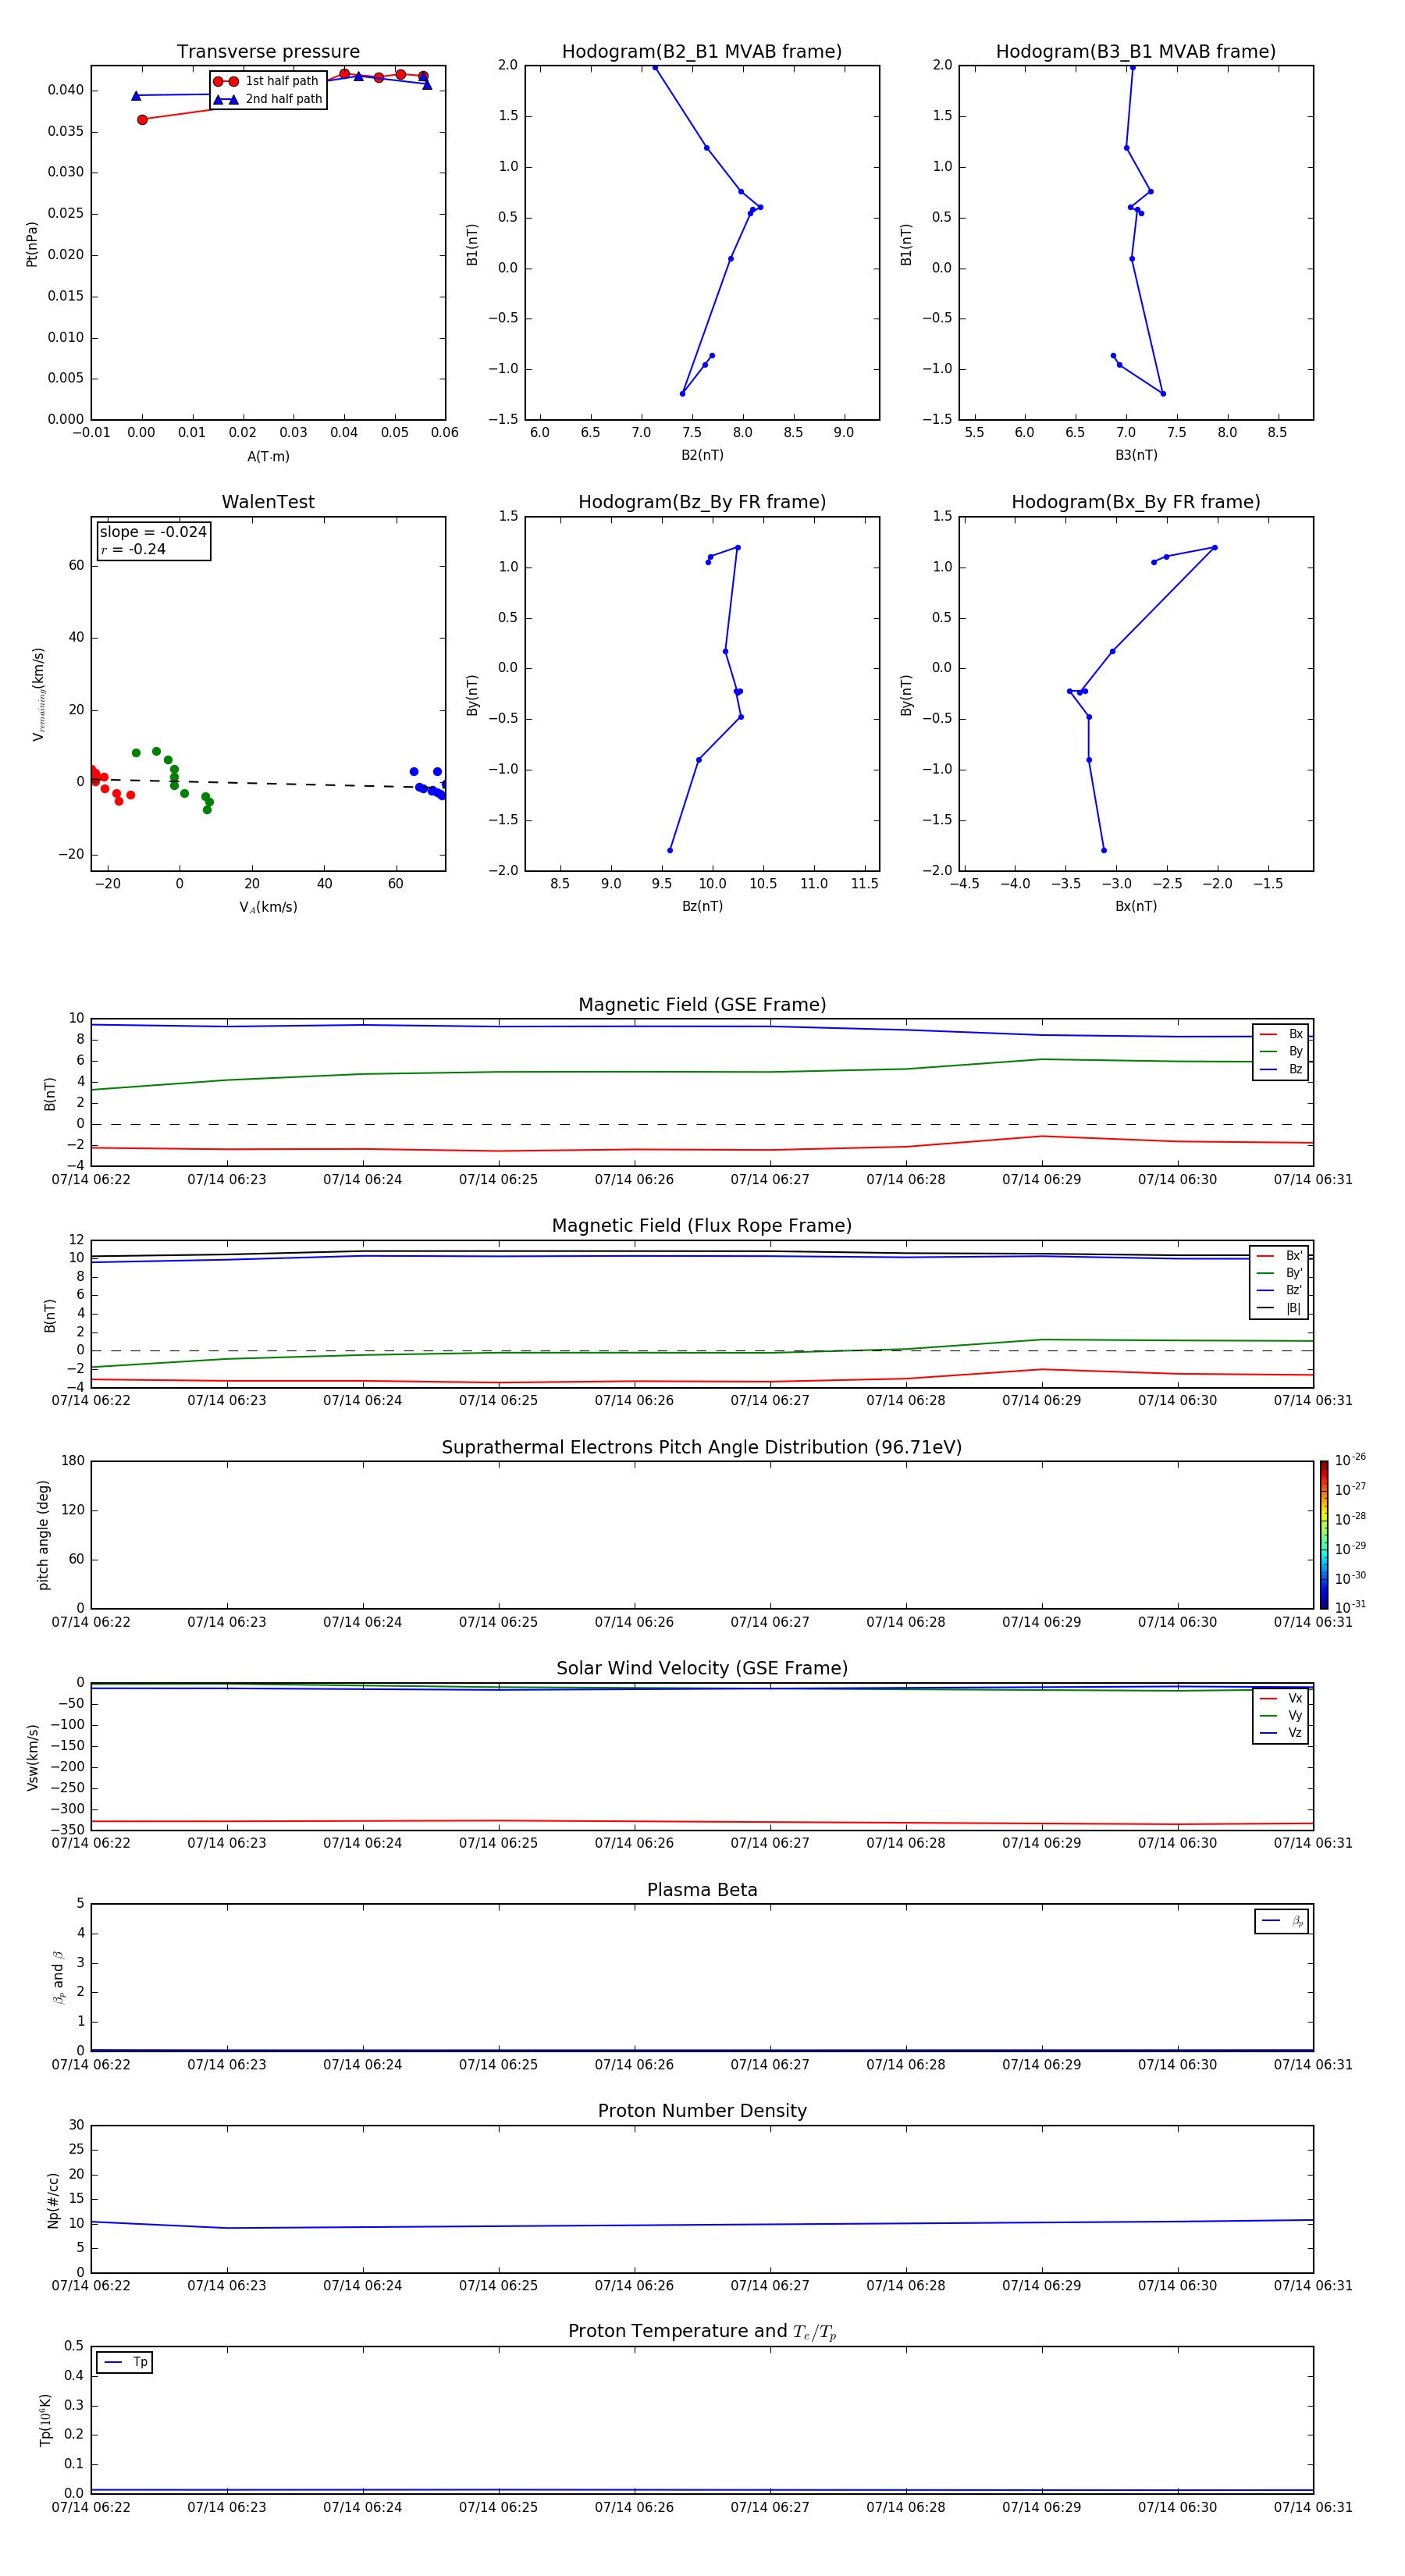This screenshot has width=1405, height=2576.
Task: Click the "Hodogram(Bx_By FR frame)" title
Action: coord(1135,502)
